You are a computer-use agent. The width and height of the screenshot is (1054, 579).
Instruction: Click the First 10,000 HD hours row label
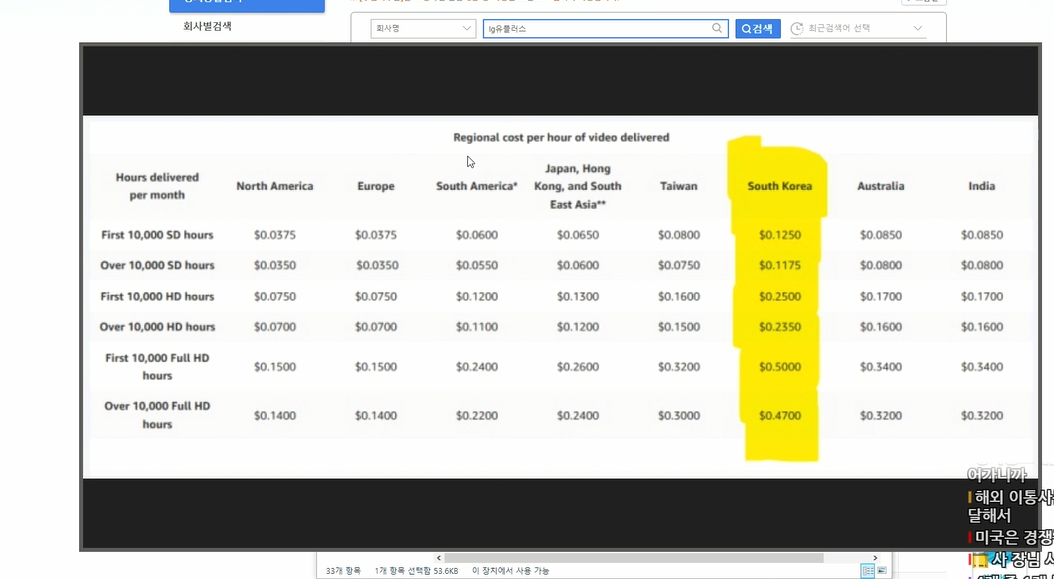click(x=157, y=296)
